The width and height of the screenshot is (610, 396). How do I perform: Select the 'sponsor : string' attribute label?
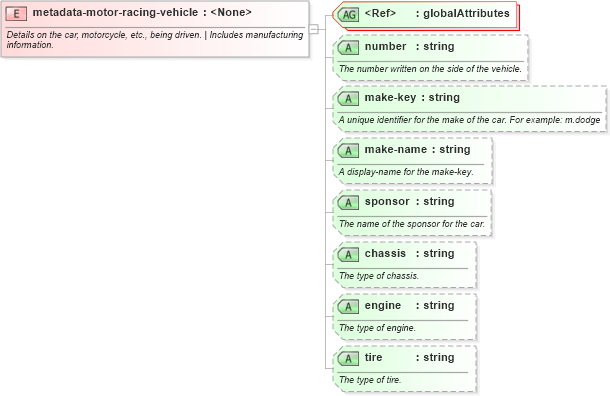(409, 202)
